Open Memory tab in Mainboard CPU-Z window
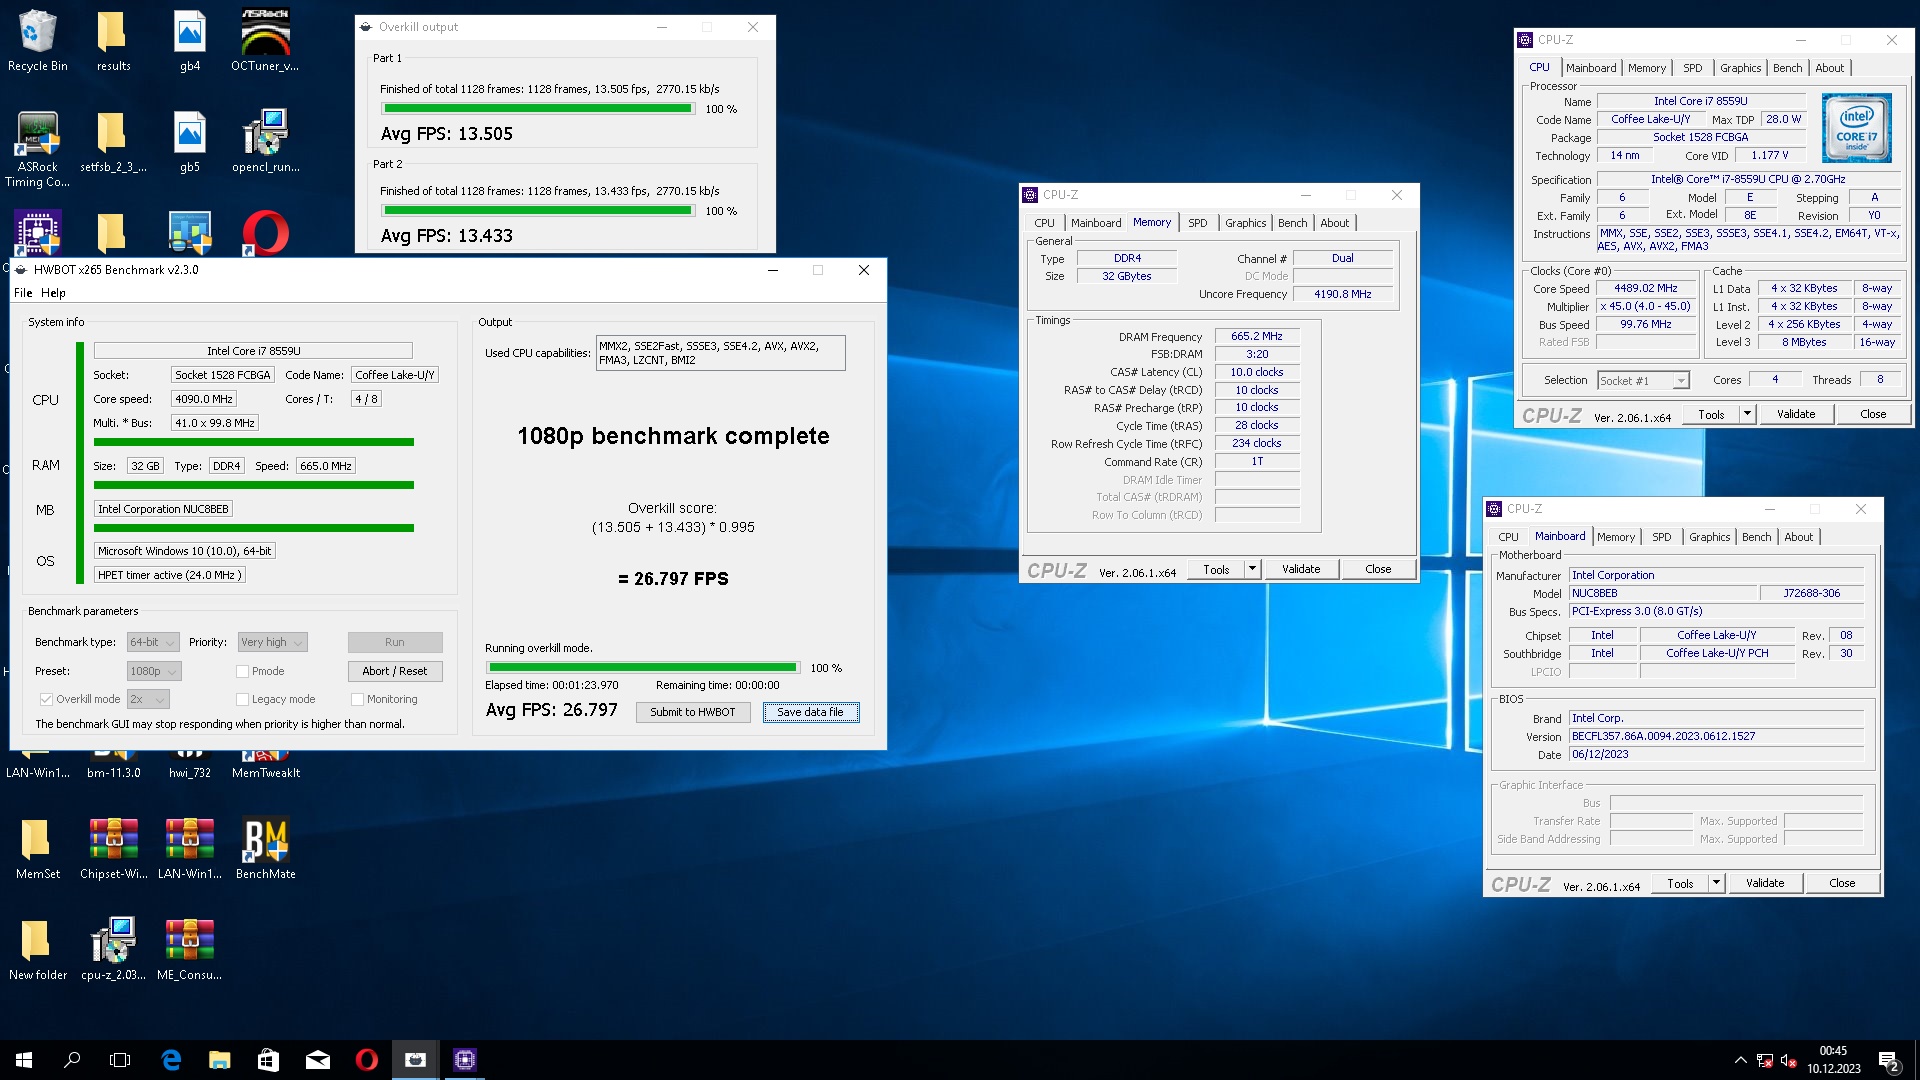 point(1615,537)
